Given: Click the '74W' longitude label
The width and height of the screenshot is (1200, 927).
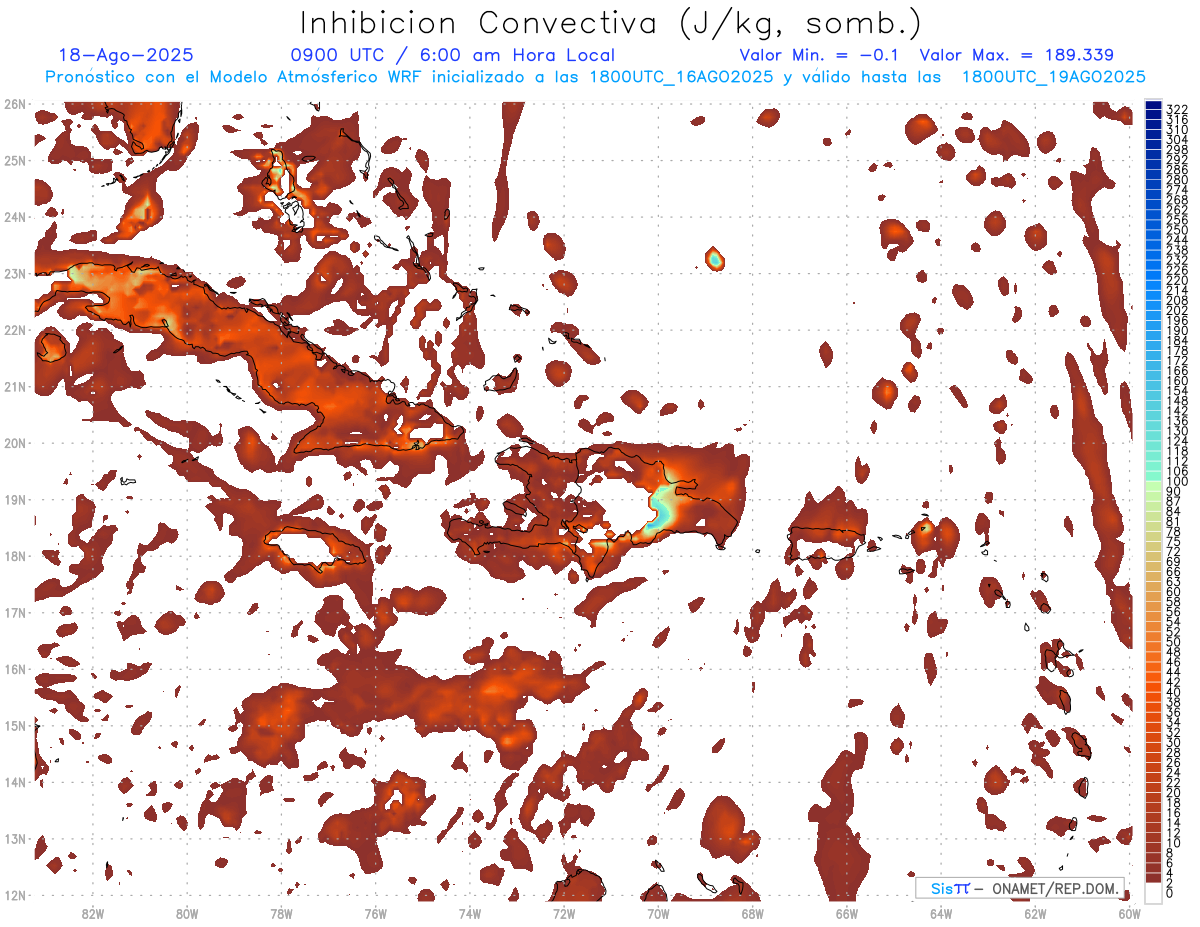Looking at the screenshot, I should pyautogui.click(x=470, y=913).
